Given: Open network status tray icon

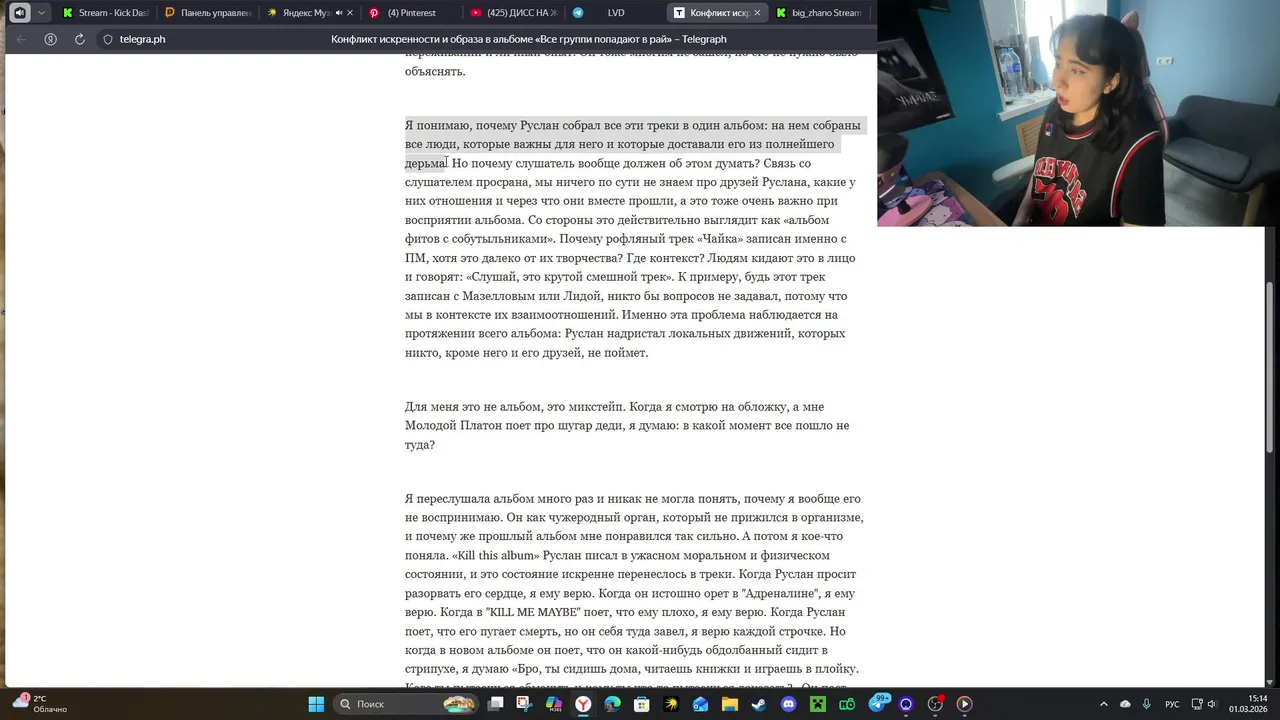Looking at the screenshot, I should 1197,704.
